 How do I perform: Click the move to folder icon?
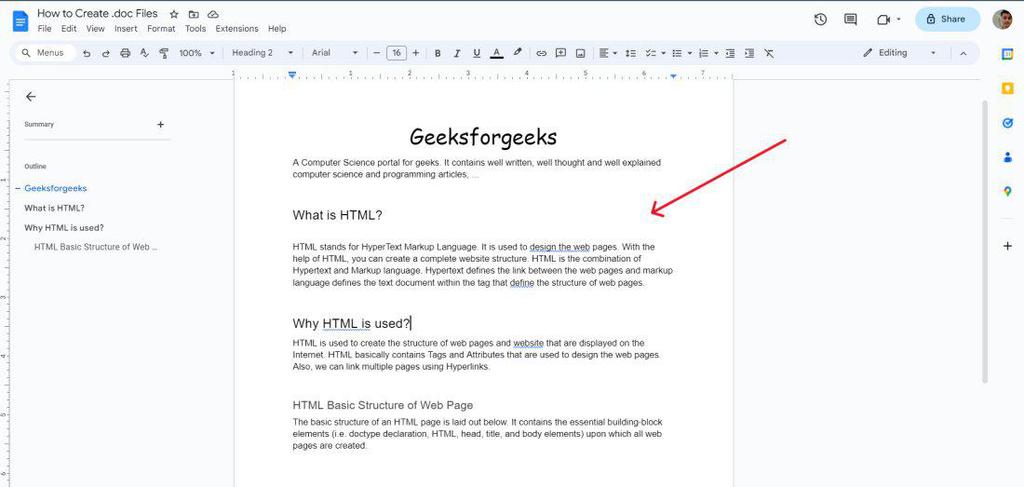[x=193, y=14]
